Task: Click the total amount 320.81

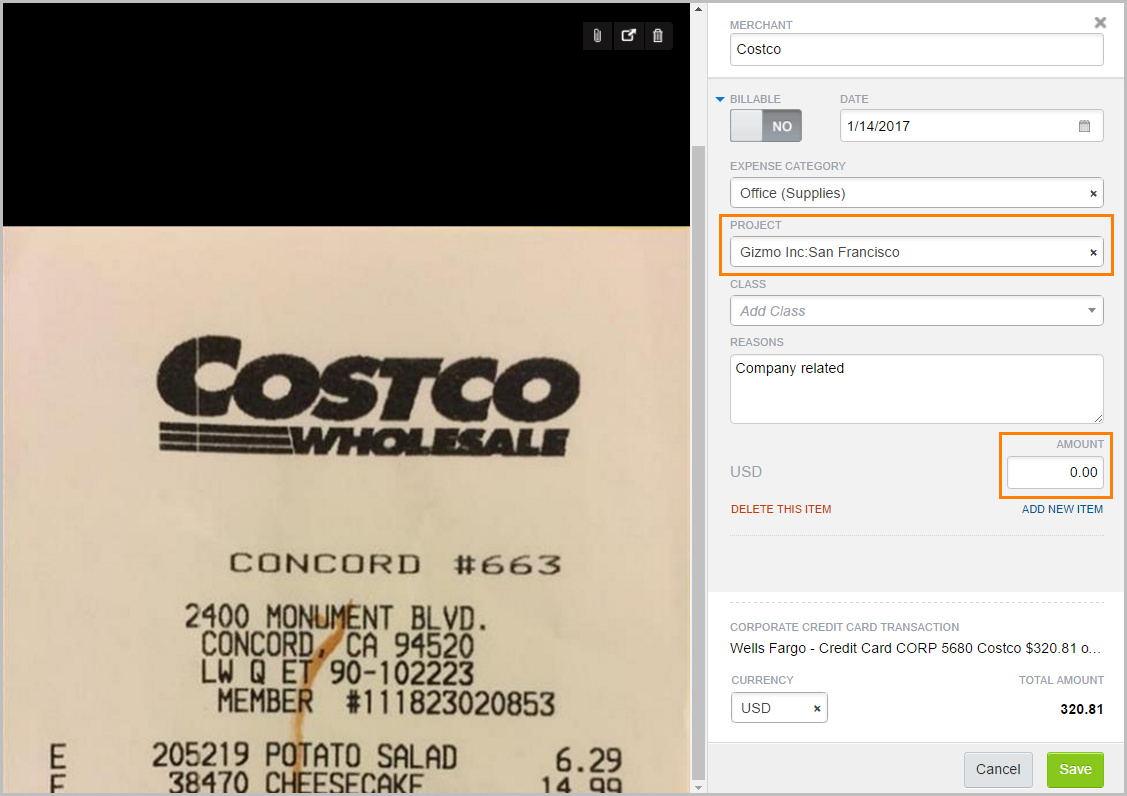Action: [1082, 709]
